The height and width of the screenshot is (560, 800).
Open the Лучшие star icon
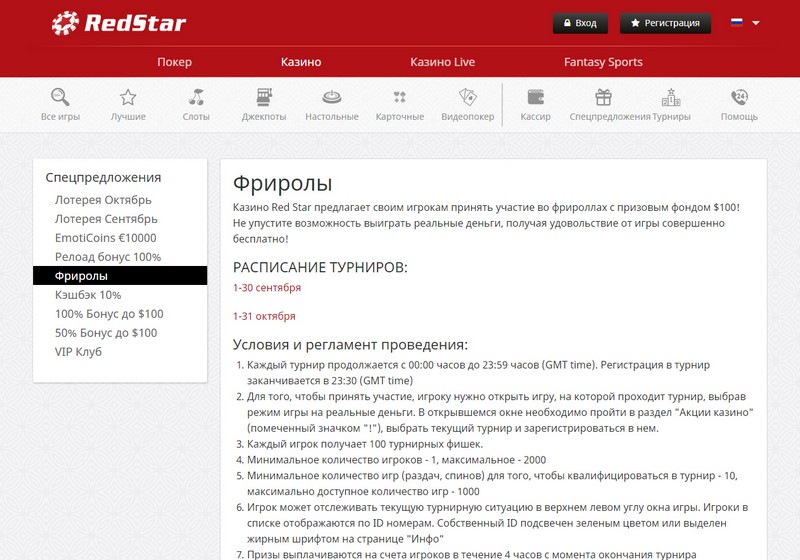point(128,97)
